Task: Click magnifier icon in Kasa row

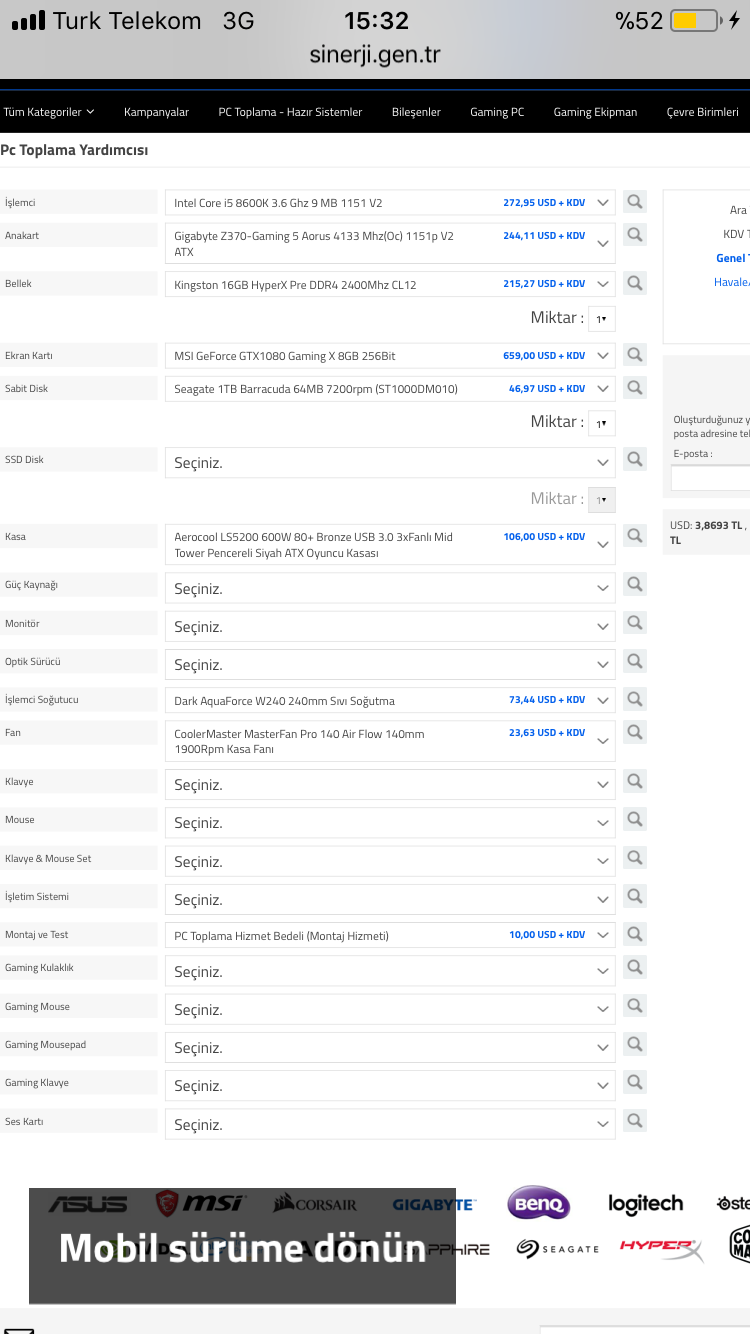Action: click(634, 536)
